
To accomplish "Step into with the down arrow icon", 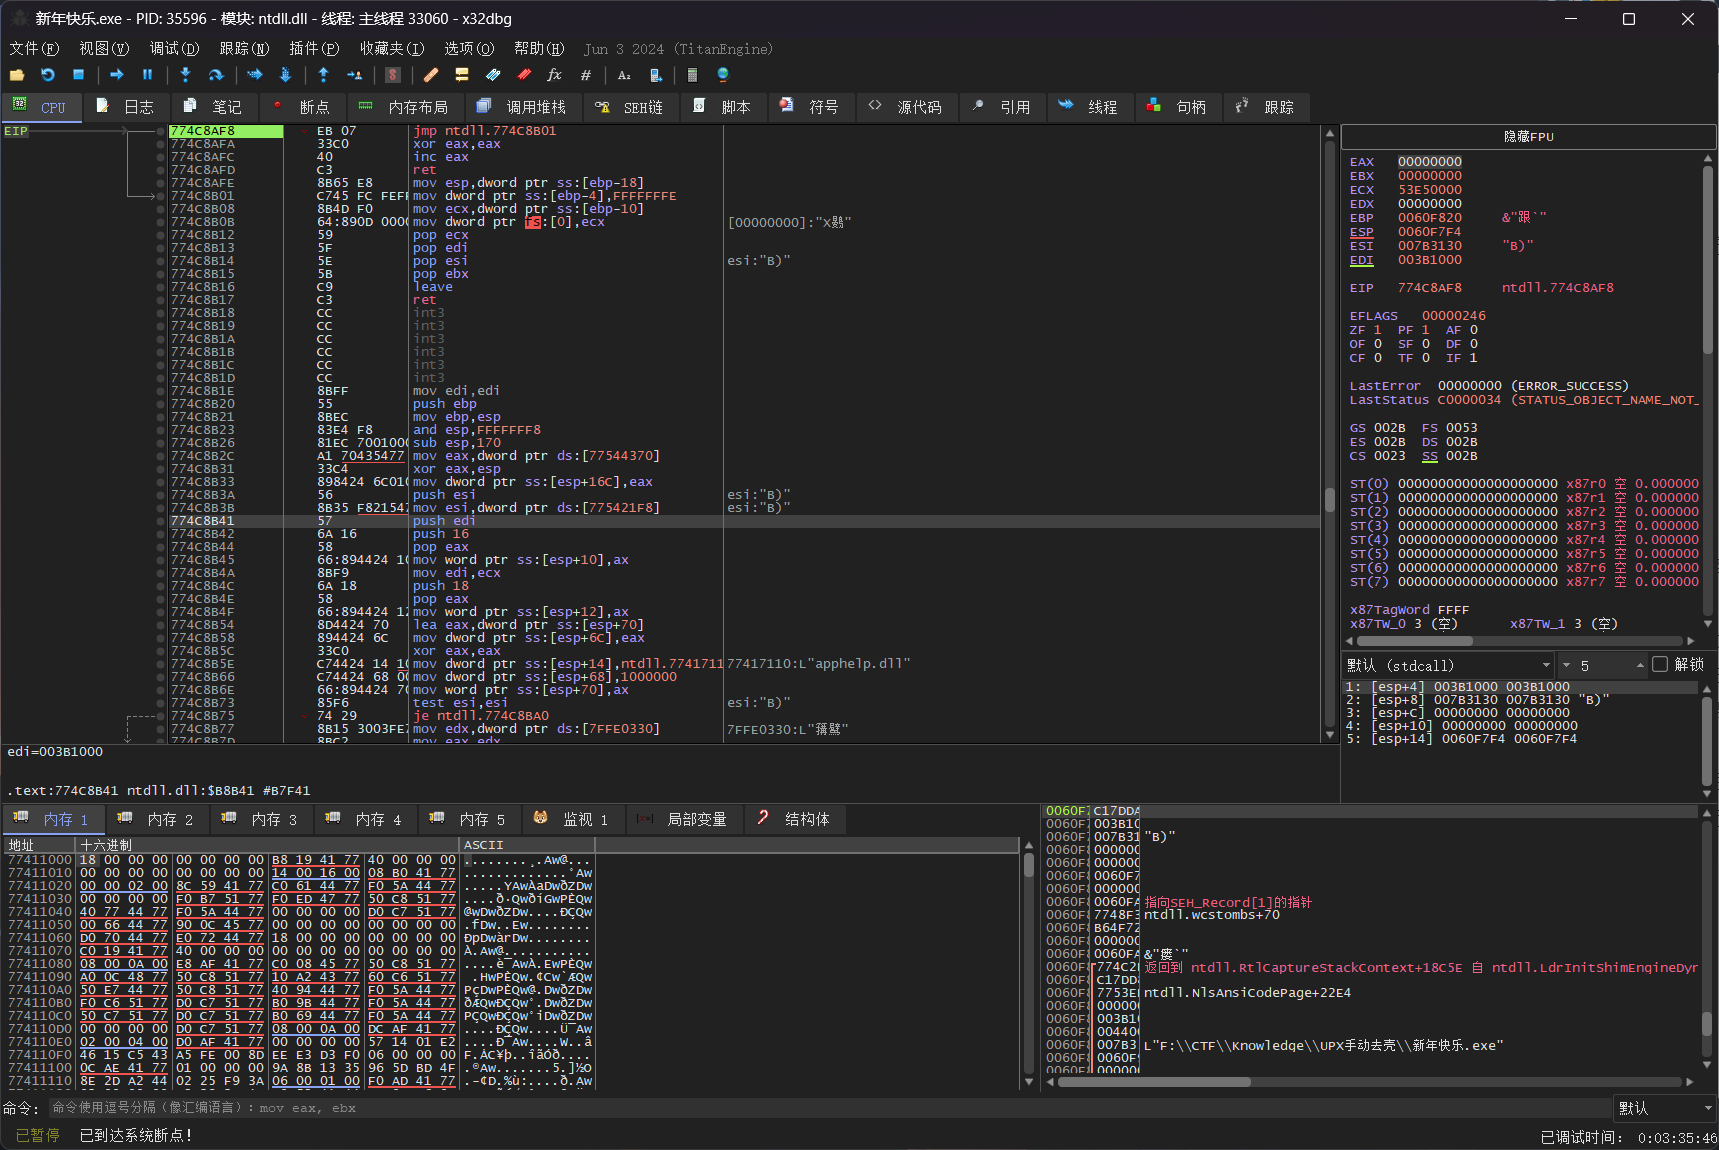I will pyautogui.click(x=185, y=75).
